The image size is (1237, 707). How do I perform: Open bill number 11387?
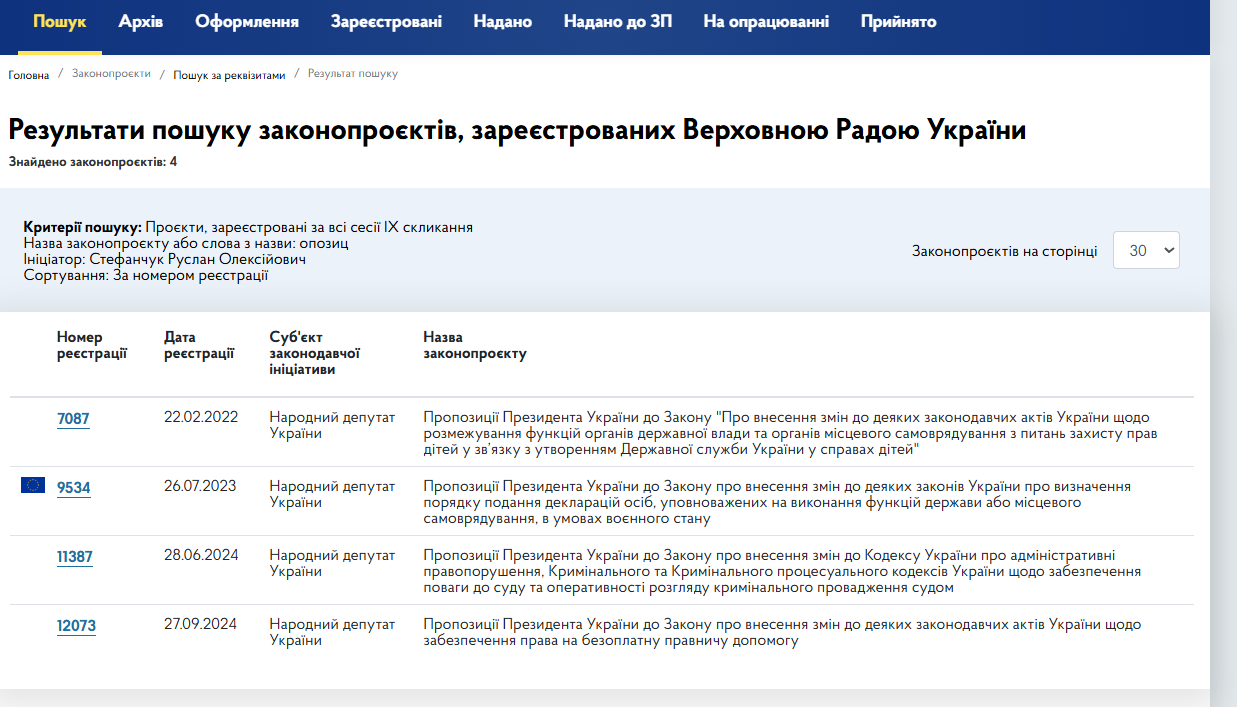click(x=75, y=557)
